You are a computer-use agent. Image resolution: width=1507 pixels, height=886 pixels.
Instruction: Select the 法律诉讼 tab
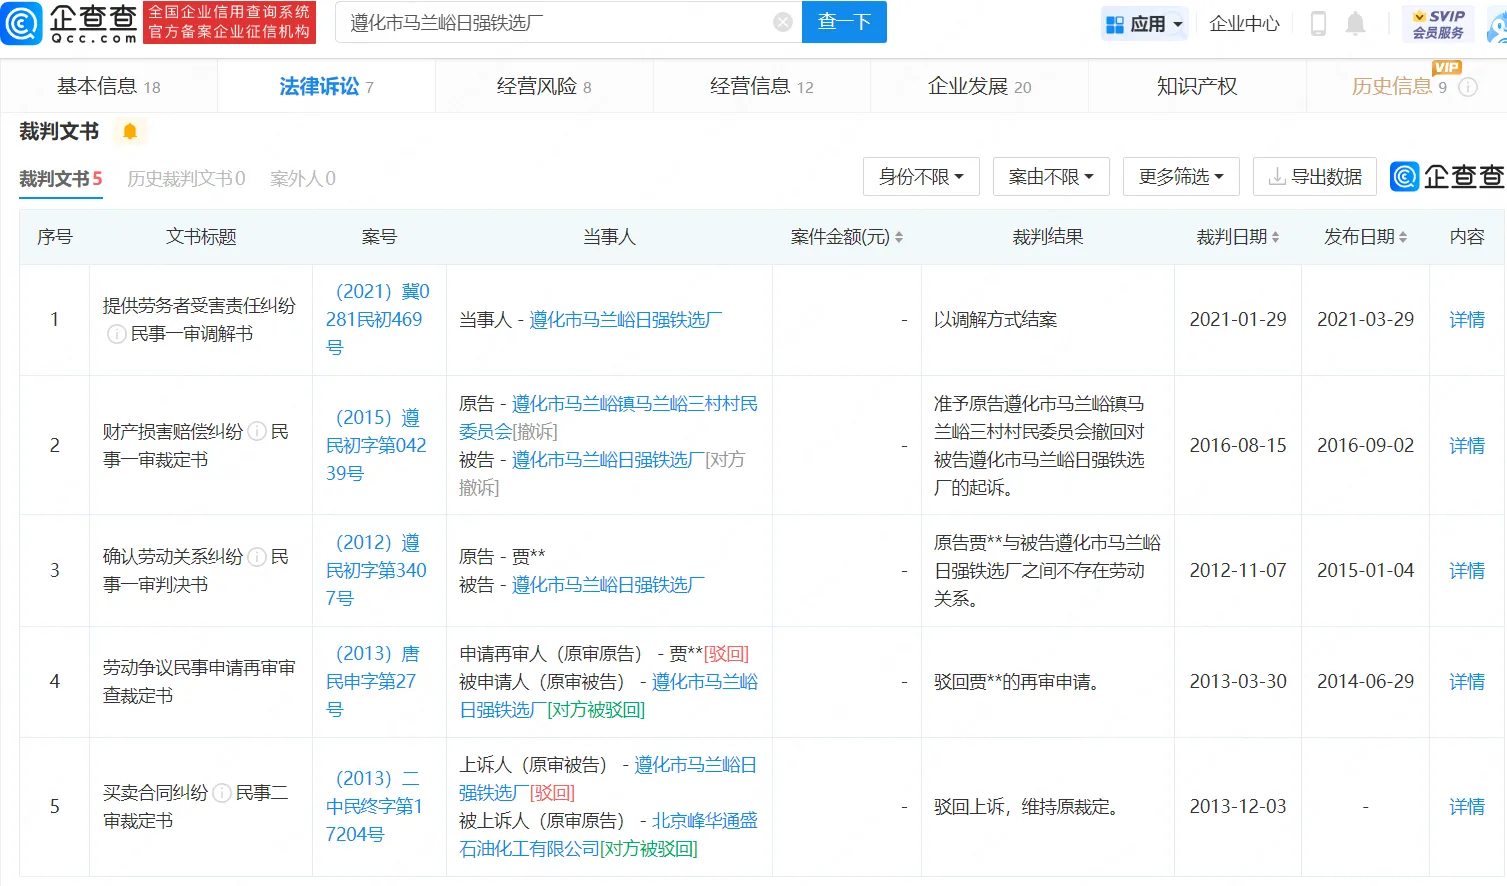click(x=326, y=87)
